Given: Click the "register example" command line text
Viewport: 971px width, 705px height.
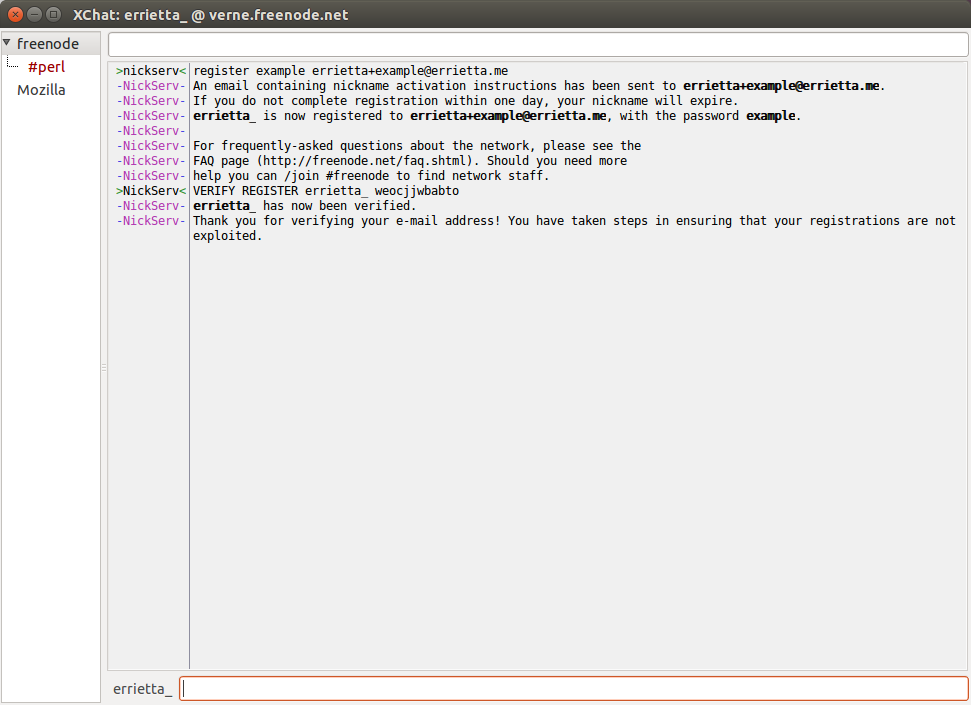Looking at the screenshot, I should pos(351,71).
